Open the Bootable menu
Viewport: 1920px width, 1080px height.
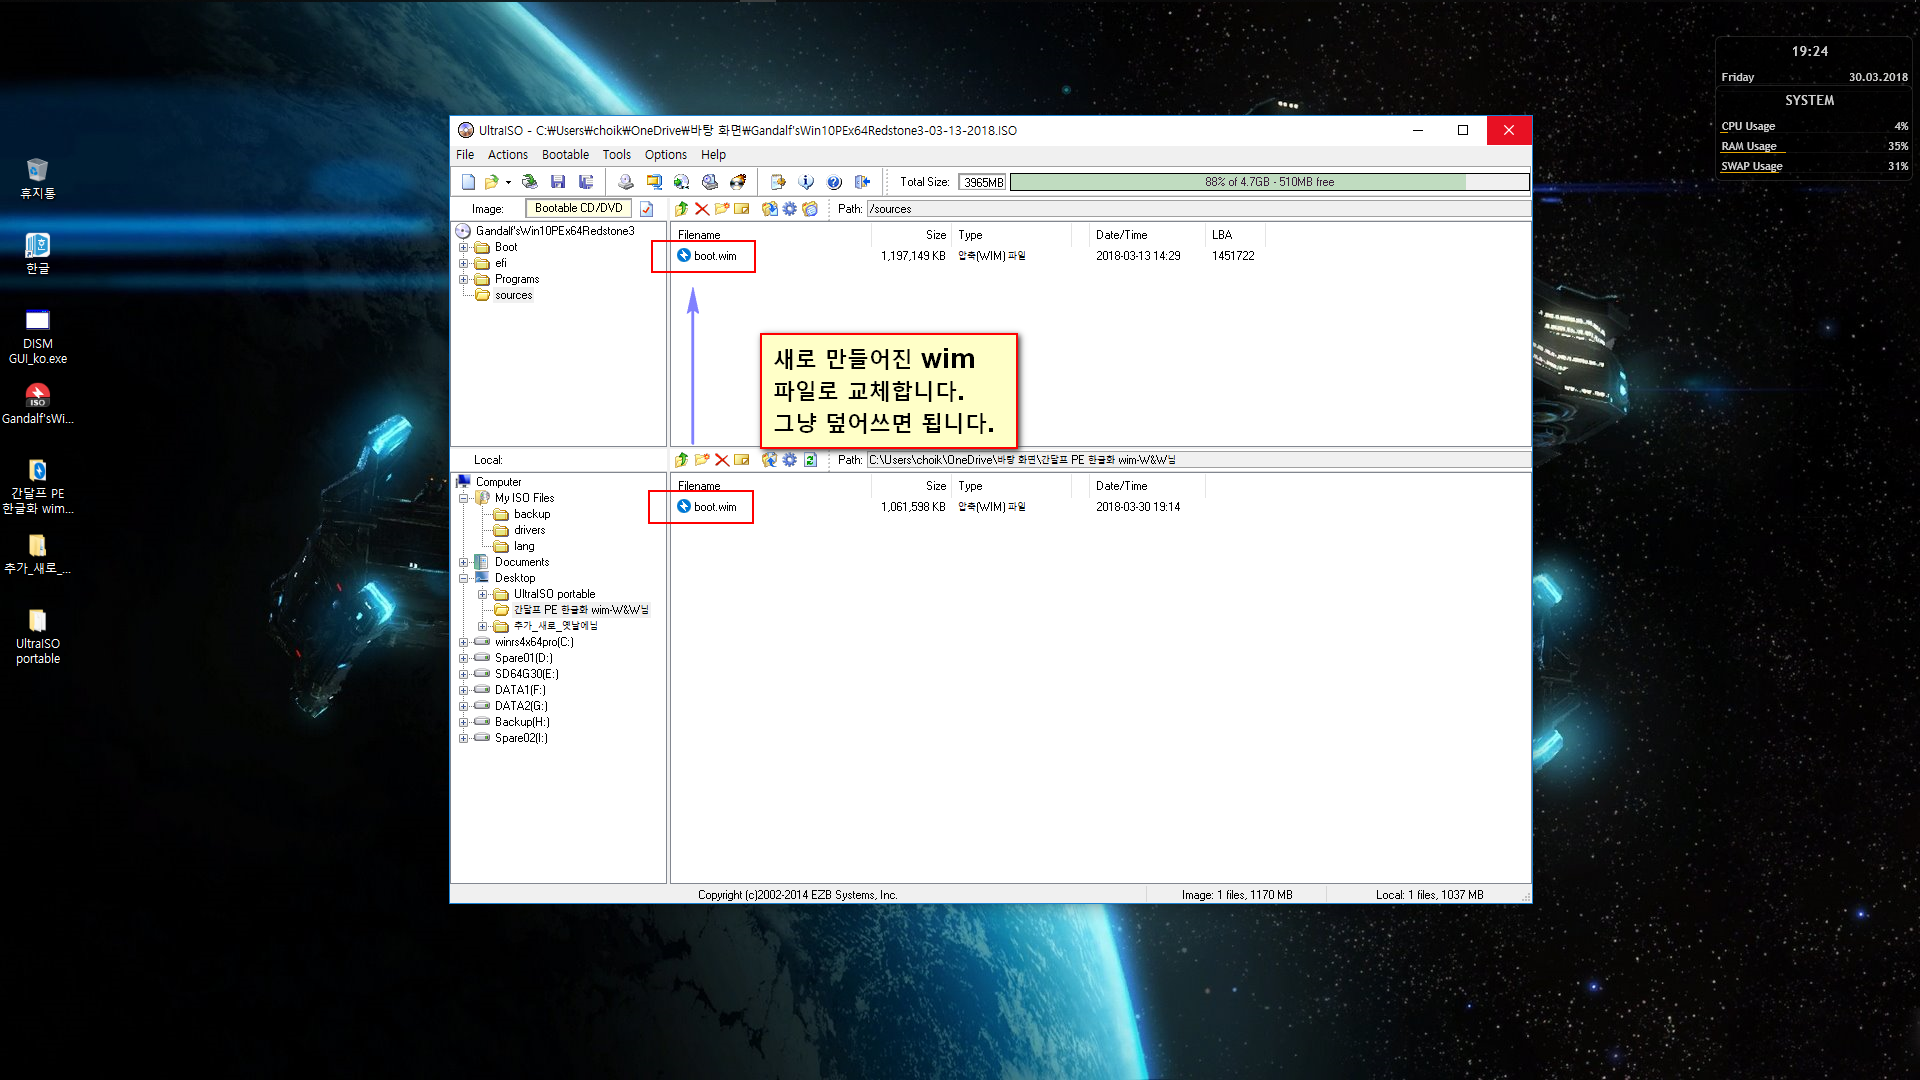coord(565,155)
